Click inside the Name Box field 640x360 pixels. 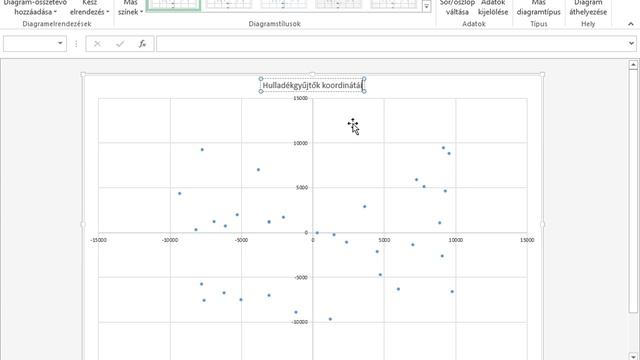[29, 43]
